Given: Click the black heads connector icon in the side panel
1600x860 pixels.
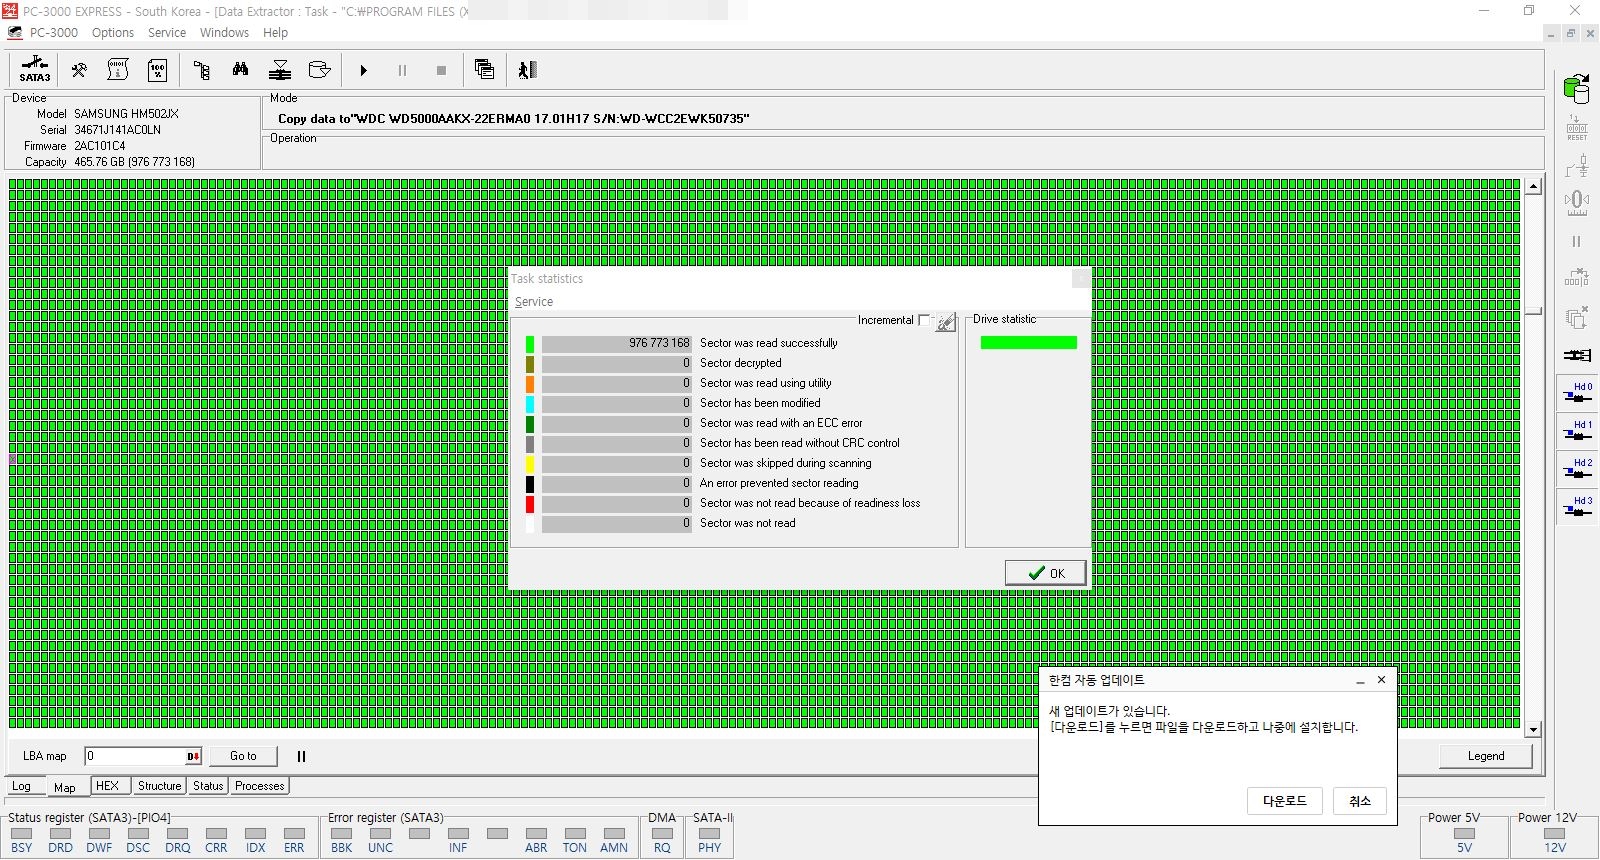Looking at the screenshot, I should (1577, 355).
